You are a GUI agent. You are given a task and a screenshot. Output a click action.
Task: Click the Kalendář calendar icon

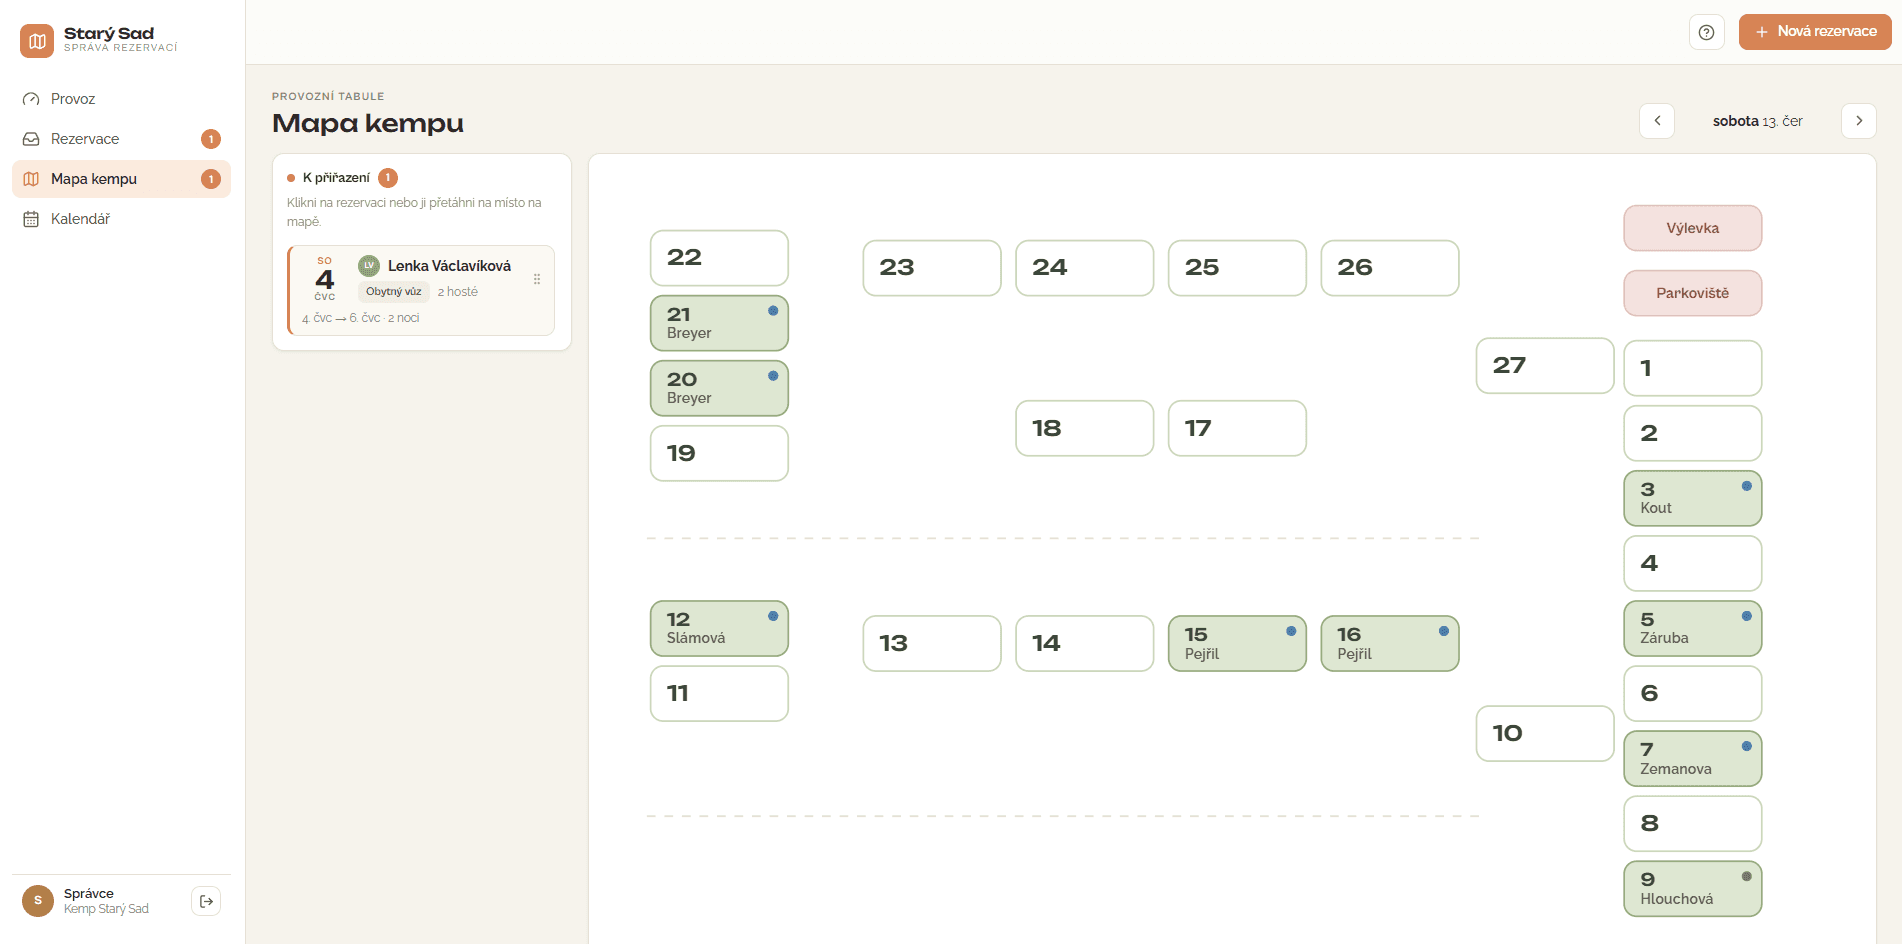pyautogui.click(x=31, y=219)
